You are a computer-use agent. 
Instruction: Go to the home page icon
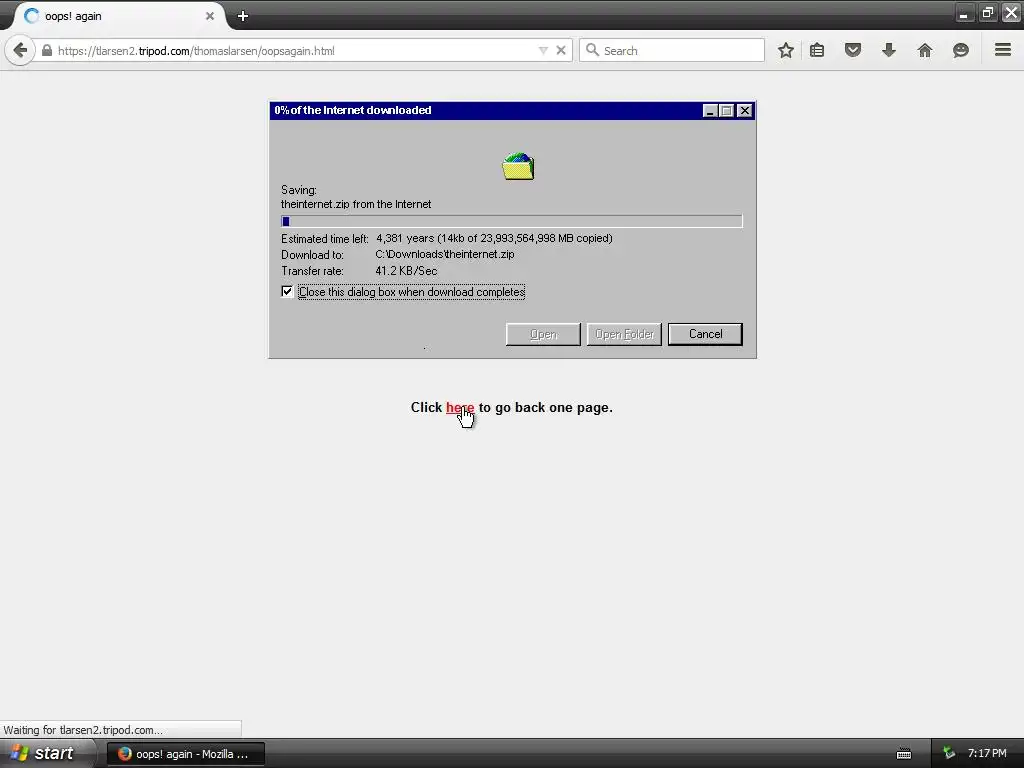click(925, 50)
